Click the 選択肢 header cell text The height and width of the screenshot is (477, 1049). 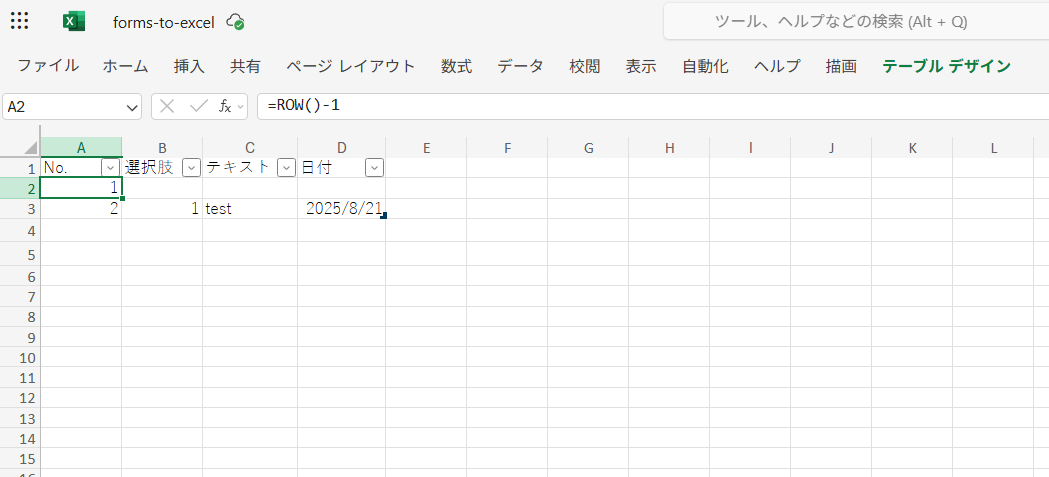click(149, 168)
